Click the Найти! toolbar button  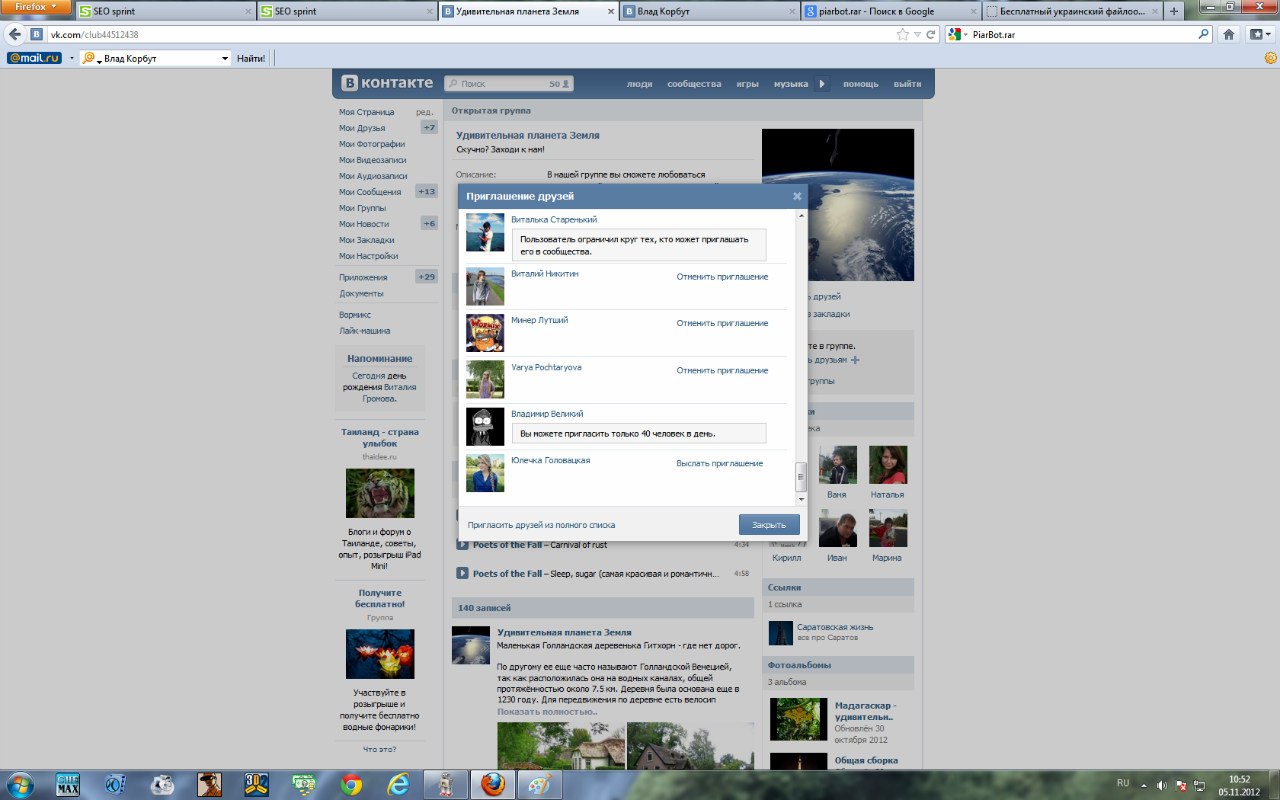coord(251,58)
